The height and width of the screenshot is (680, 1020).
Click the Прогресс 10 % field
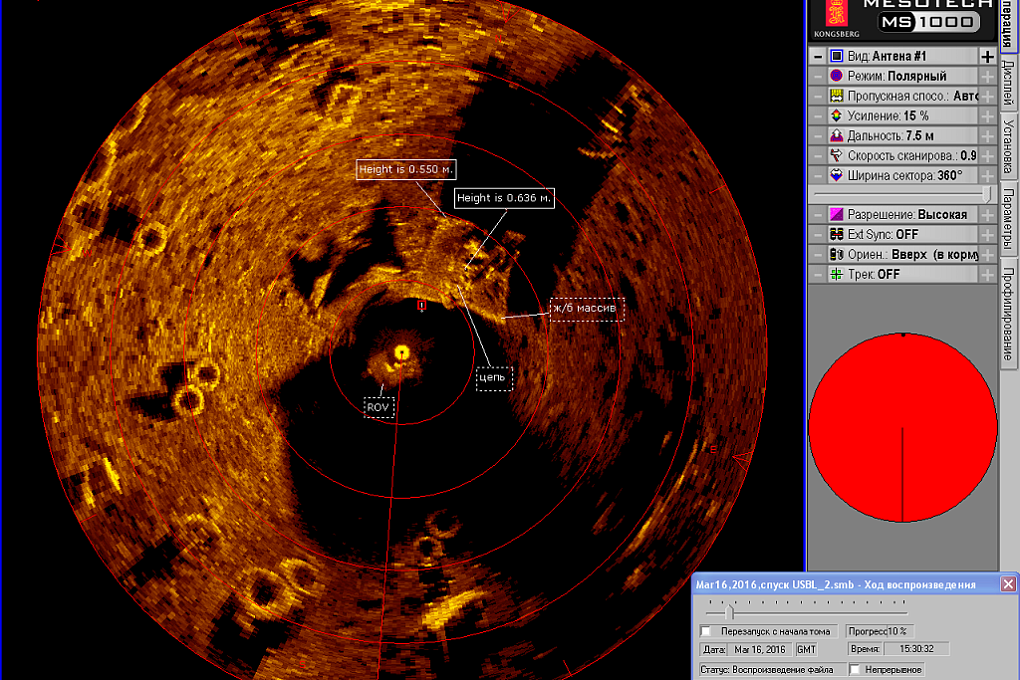pos(881,631)
